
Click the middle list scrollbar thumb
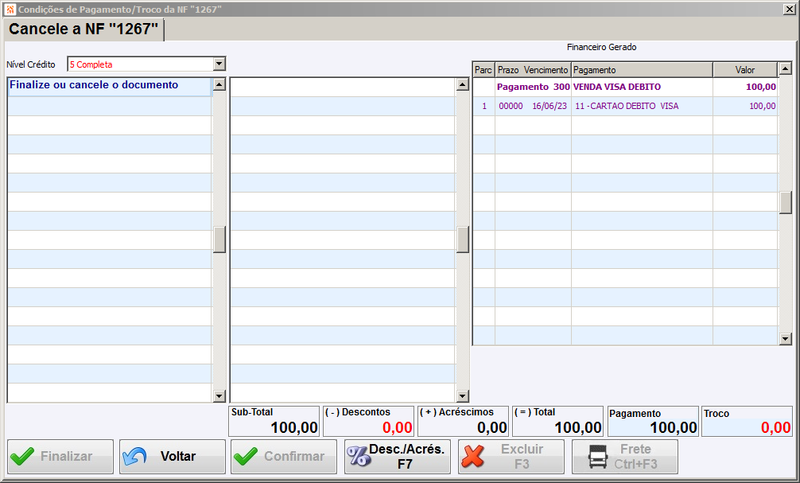[463, 240]
